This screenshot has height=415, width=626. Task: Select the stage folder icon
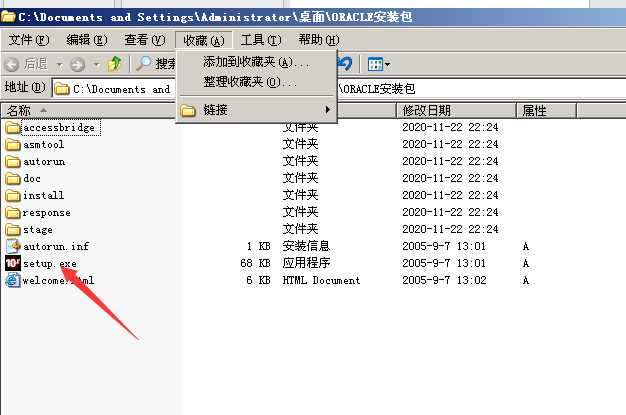click(13, 229)
